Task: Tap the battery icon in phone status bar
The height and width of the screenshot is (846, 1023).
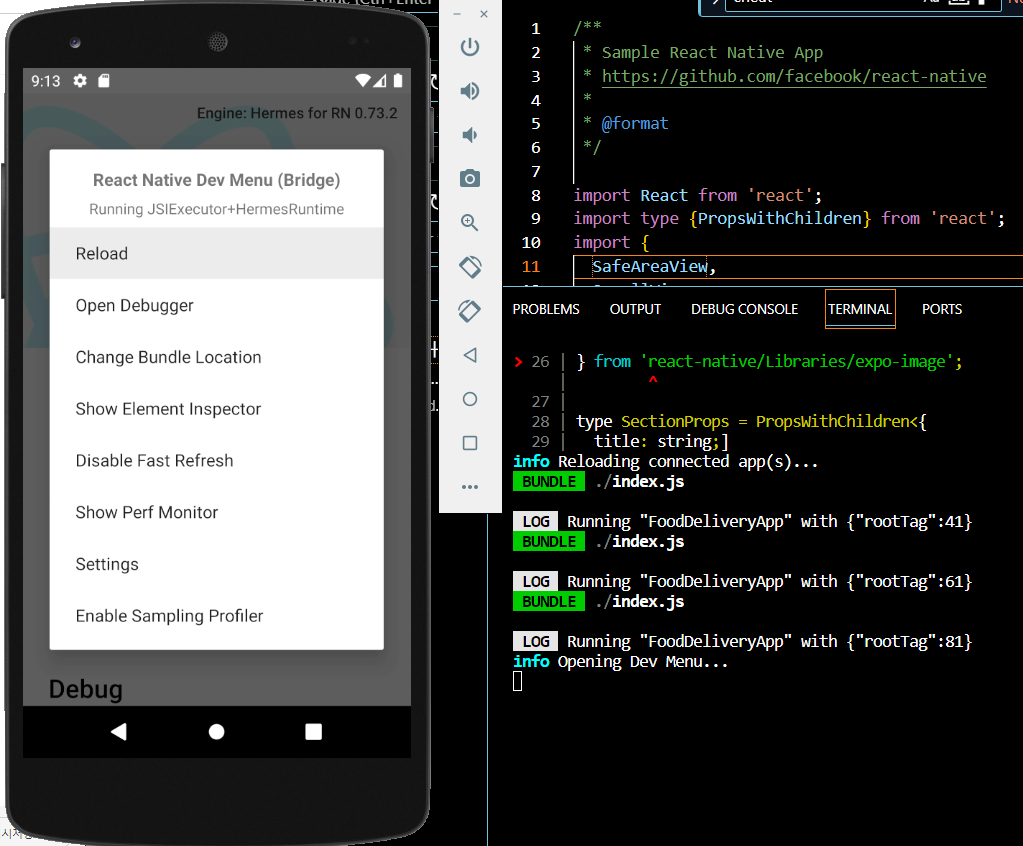Action: pos(398,81)
